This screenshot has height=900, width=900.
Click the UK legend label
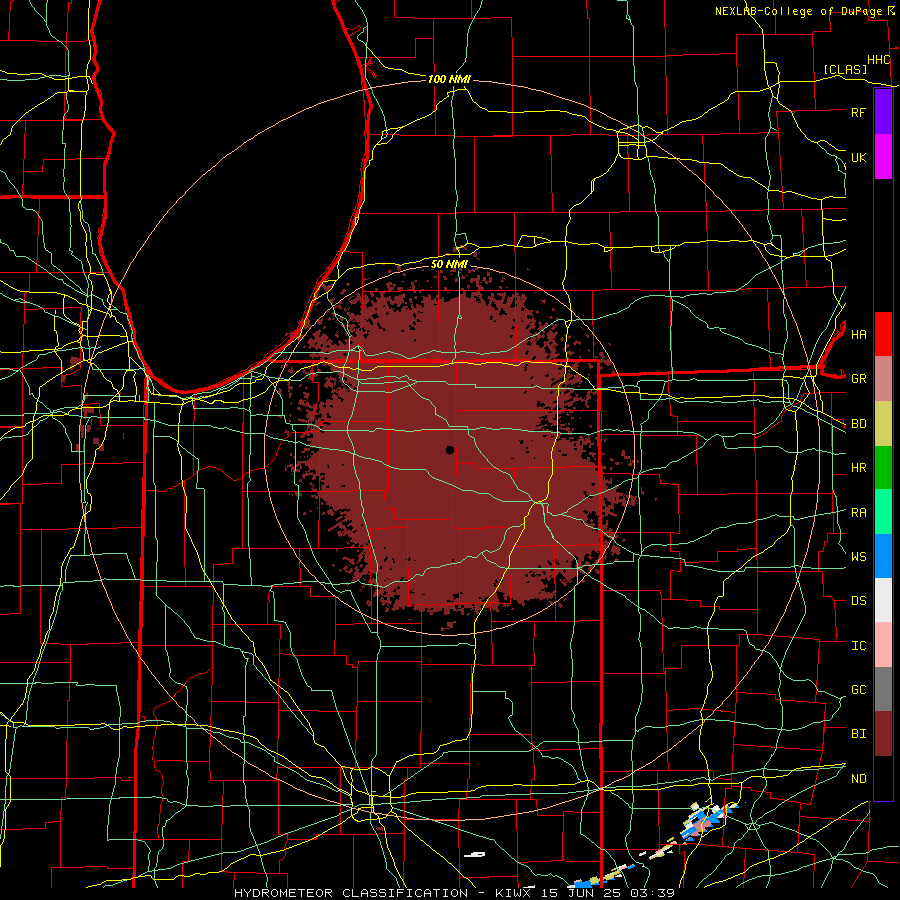858,157
